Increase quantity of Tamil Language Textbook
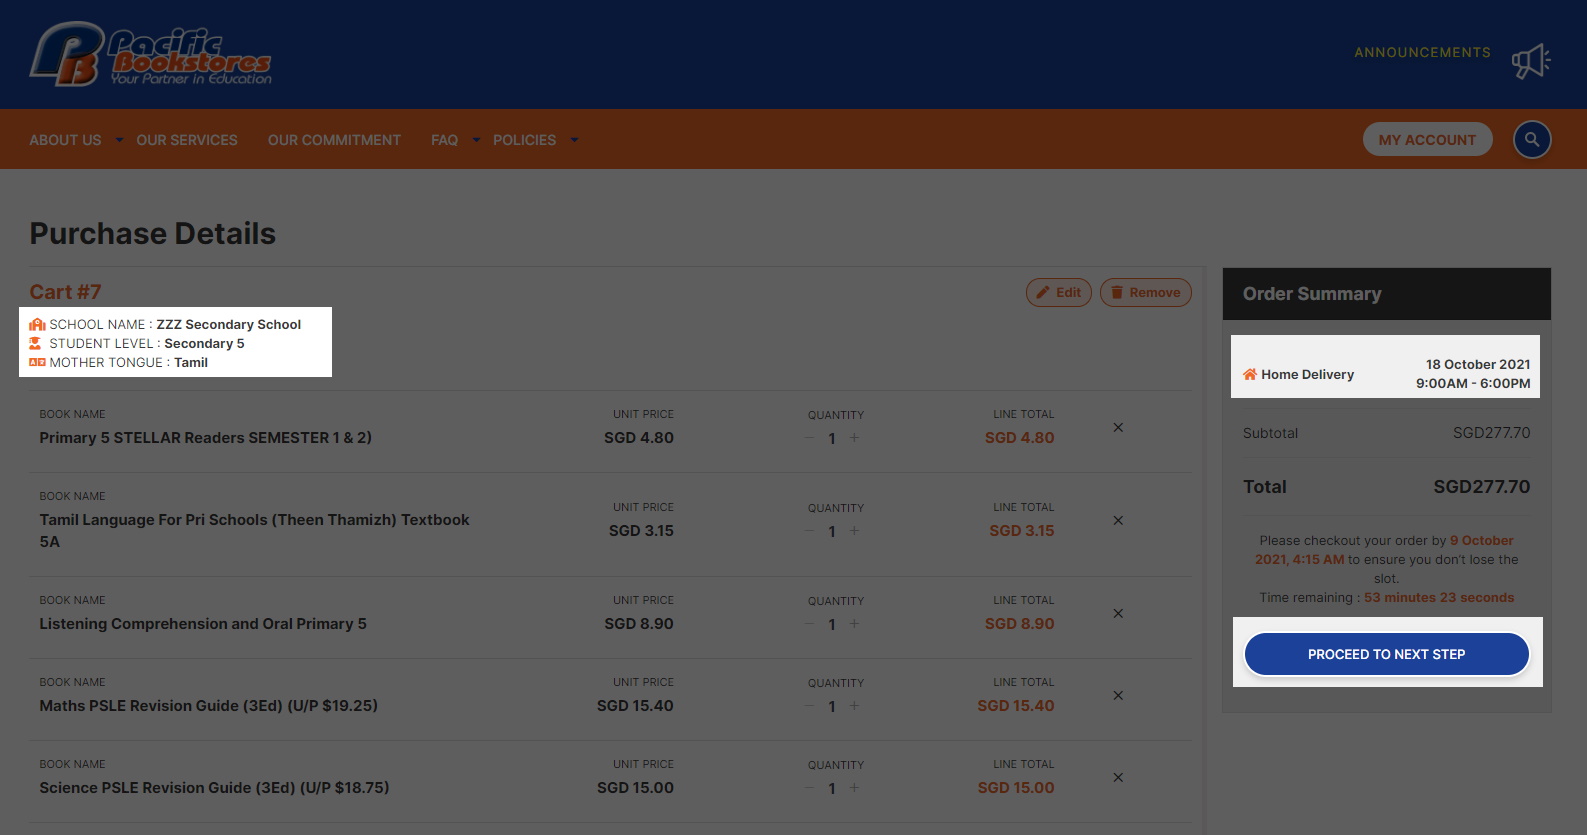 point(854,531)
